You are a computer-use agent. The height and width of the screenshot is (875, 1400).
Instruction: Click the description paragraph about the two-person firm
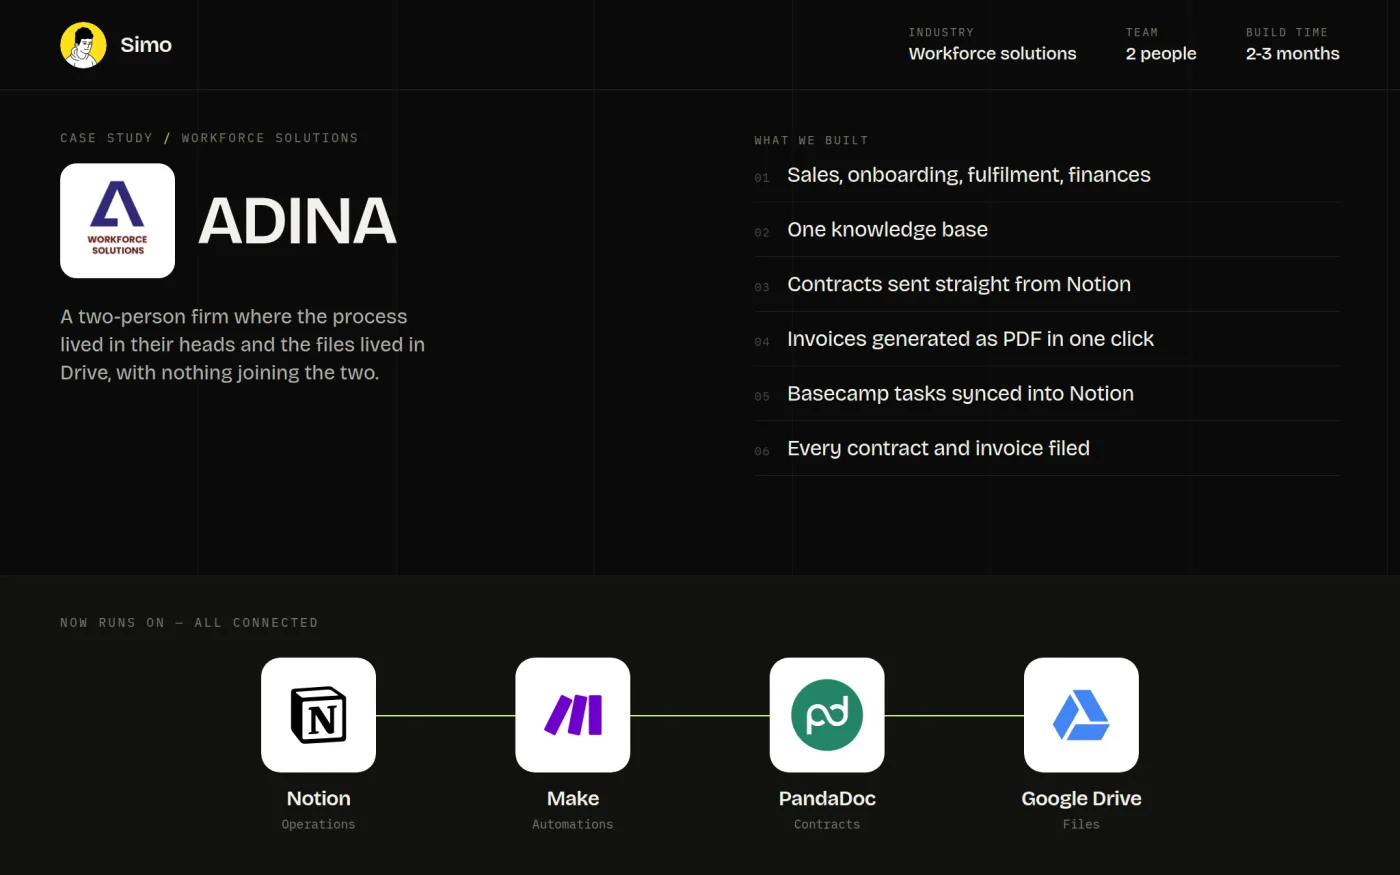(243, 345)
